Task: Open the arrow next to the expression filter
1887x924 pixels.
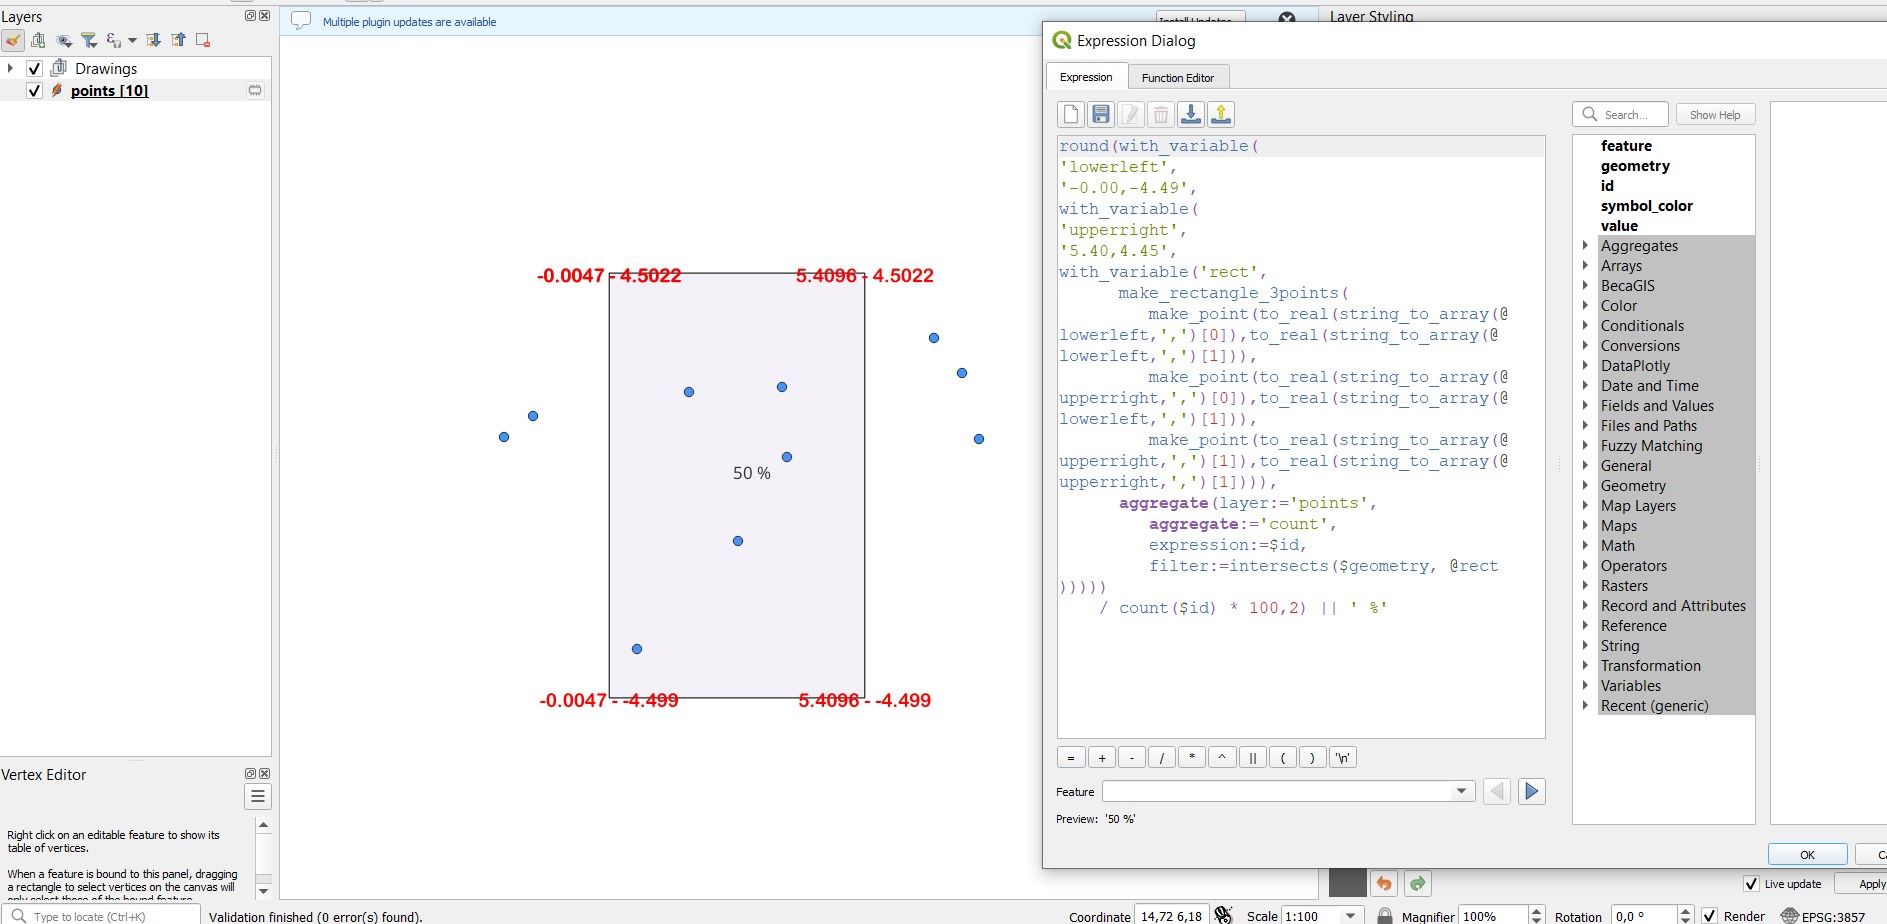Action: click(132, 41)
